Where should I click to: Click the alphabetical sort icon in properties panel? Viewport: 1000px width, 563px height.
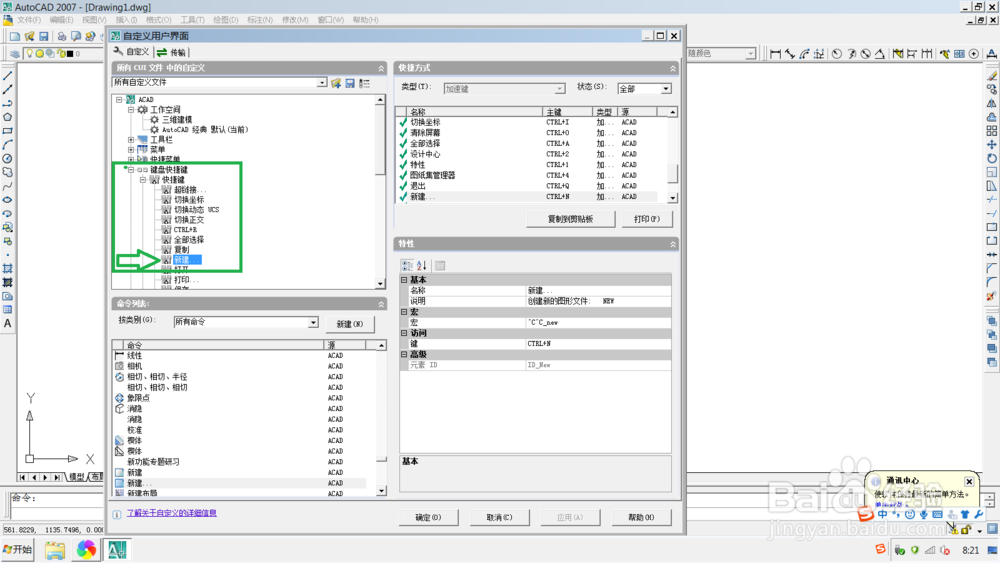pos(422,265)
